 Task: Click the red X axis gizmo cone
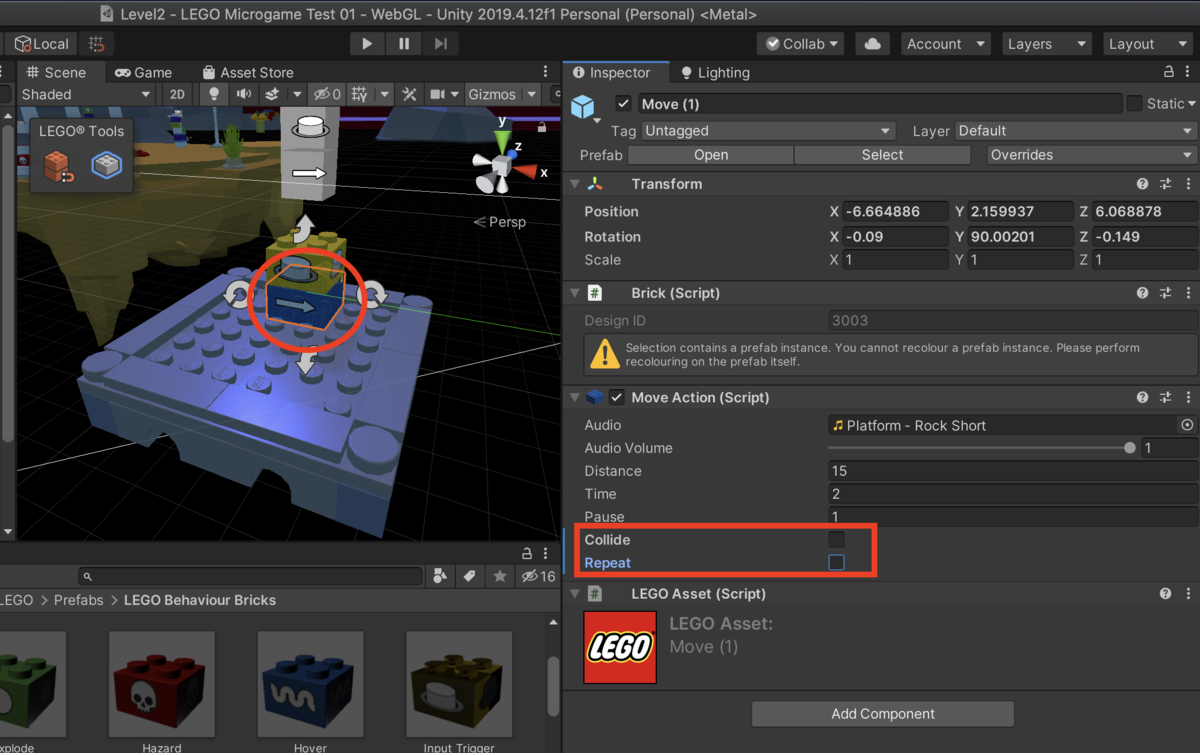[526, 172]
